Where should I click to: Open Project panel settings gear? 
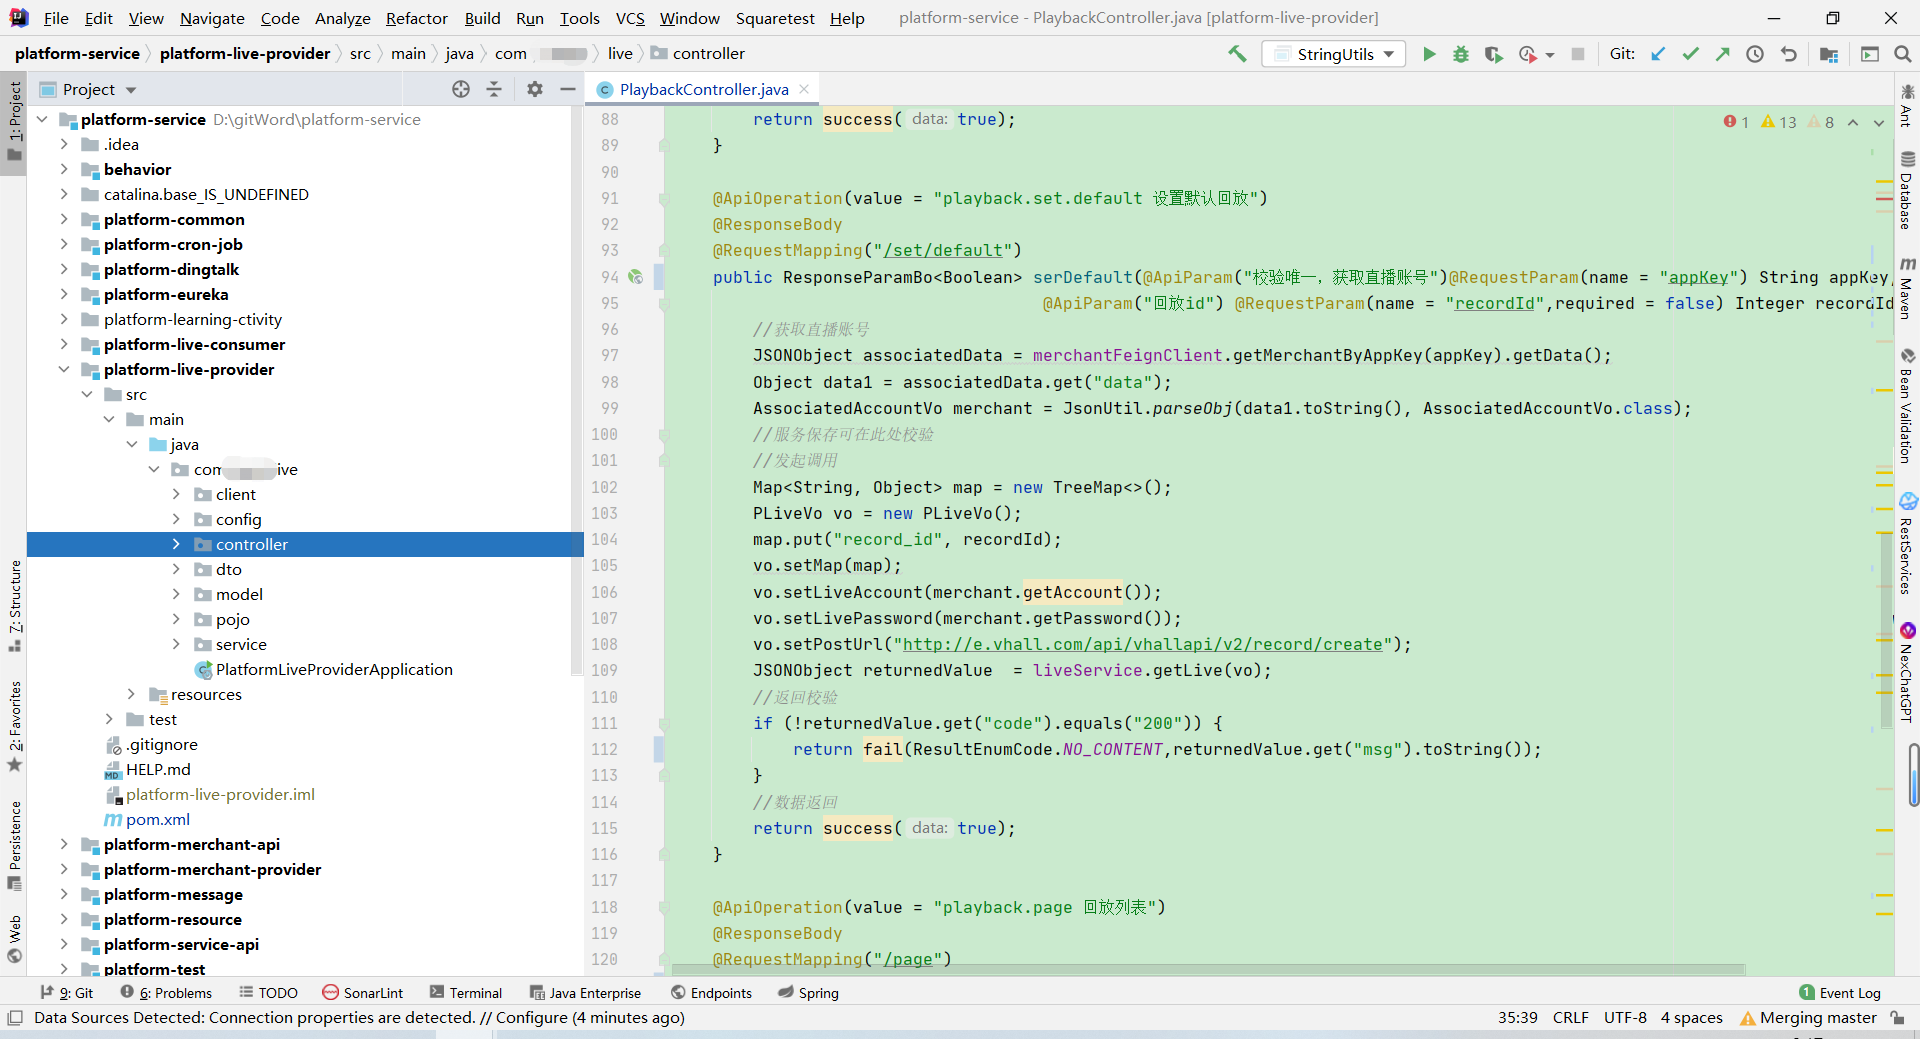pyautogui.click(x=535, y=89)
